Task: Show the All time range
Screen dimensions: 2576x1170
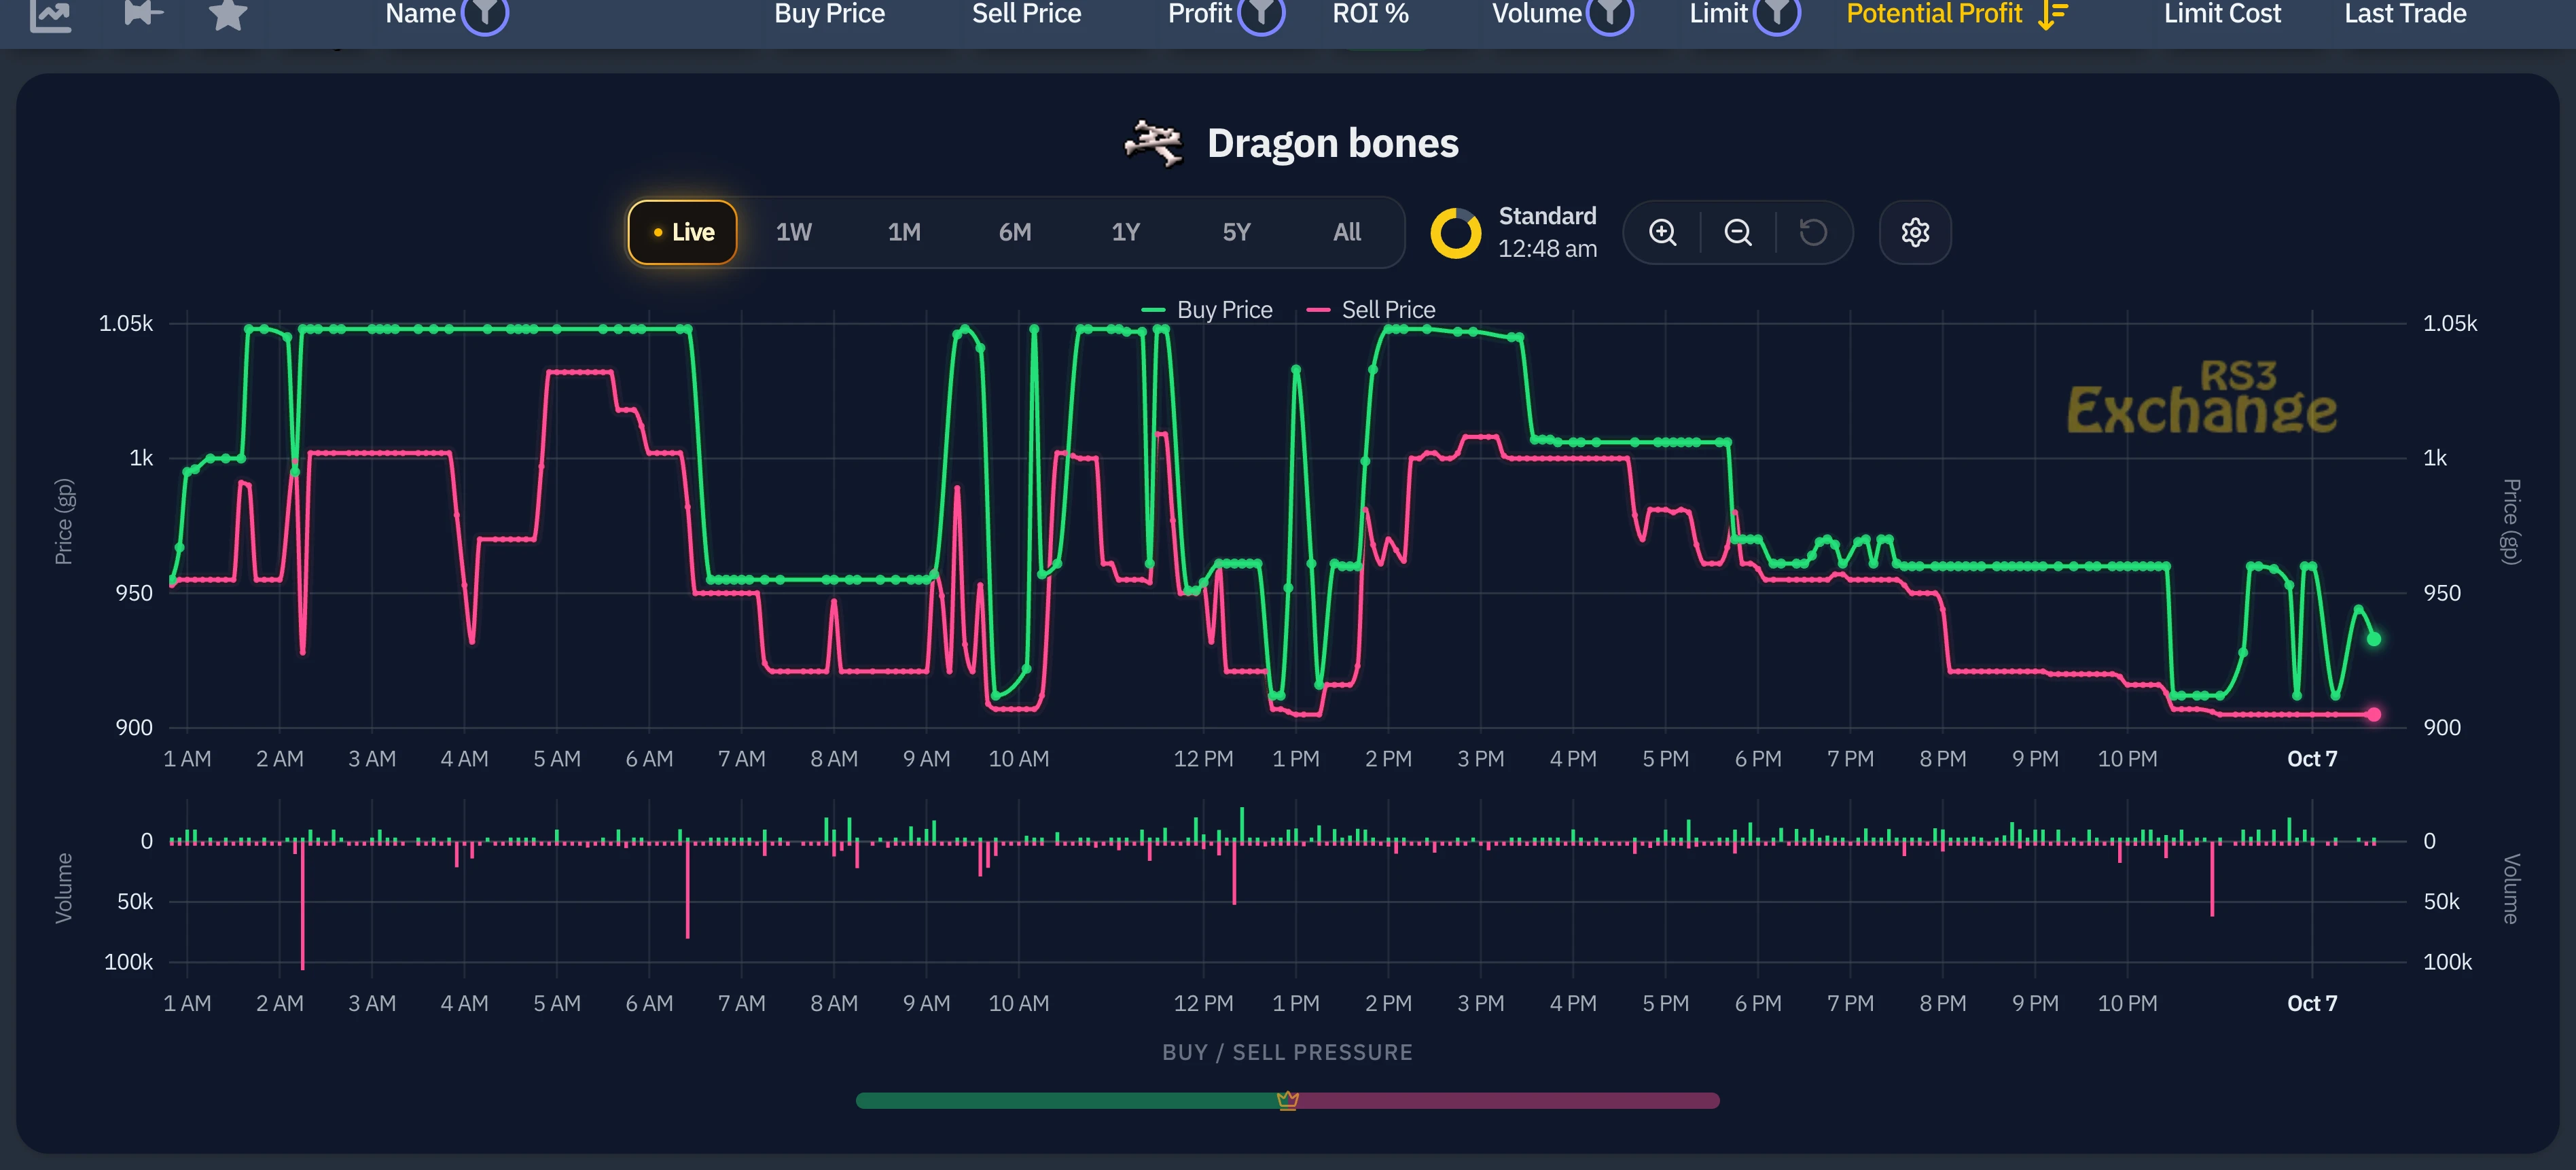Action: click(1347, 232)
